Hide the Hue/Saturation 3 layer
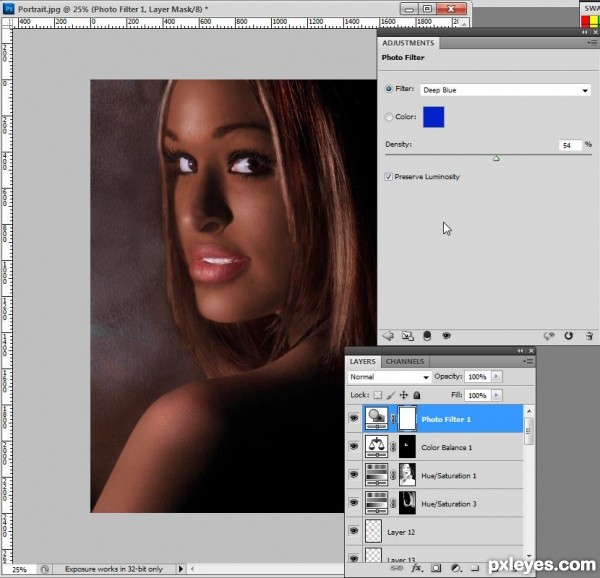This screenshot has width=600, height=578. (x=354, y=502)
